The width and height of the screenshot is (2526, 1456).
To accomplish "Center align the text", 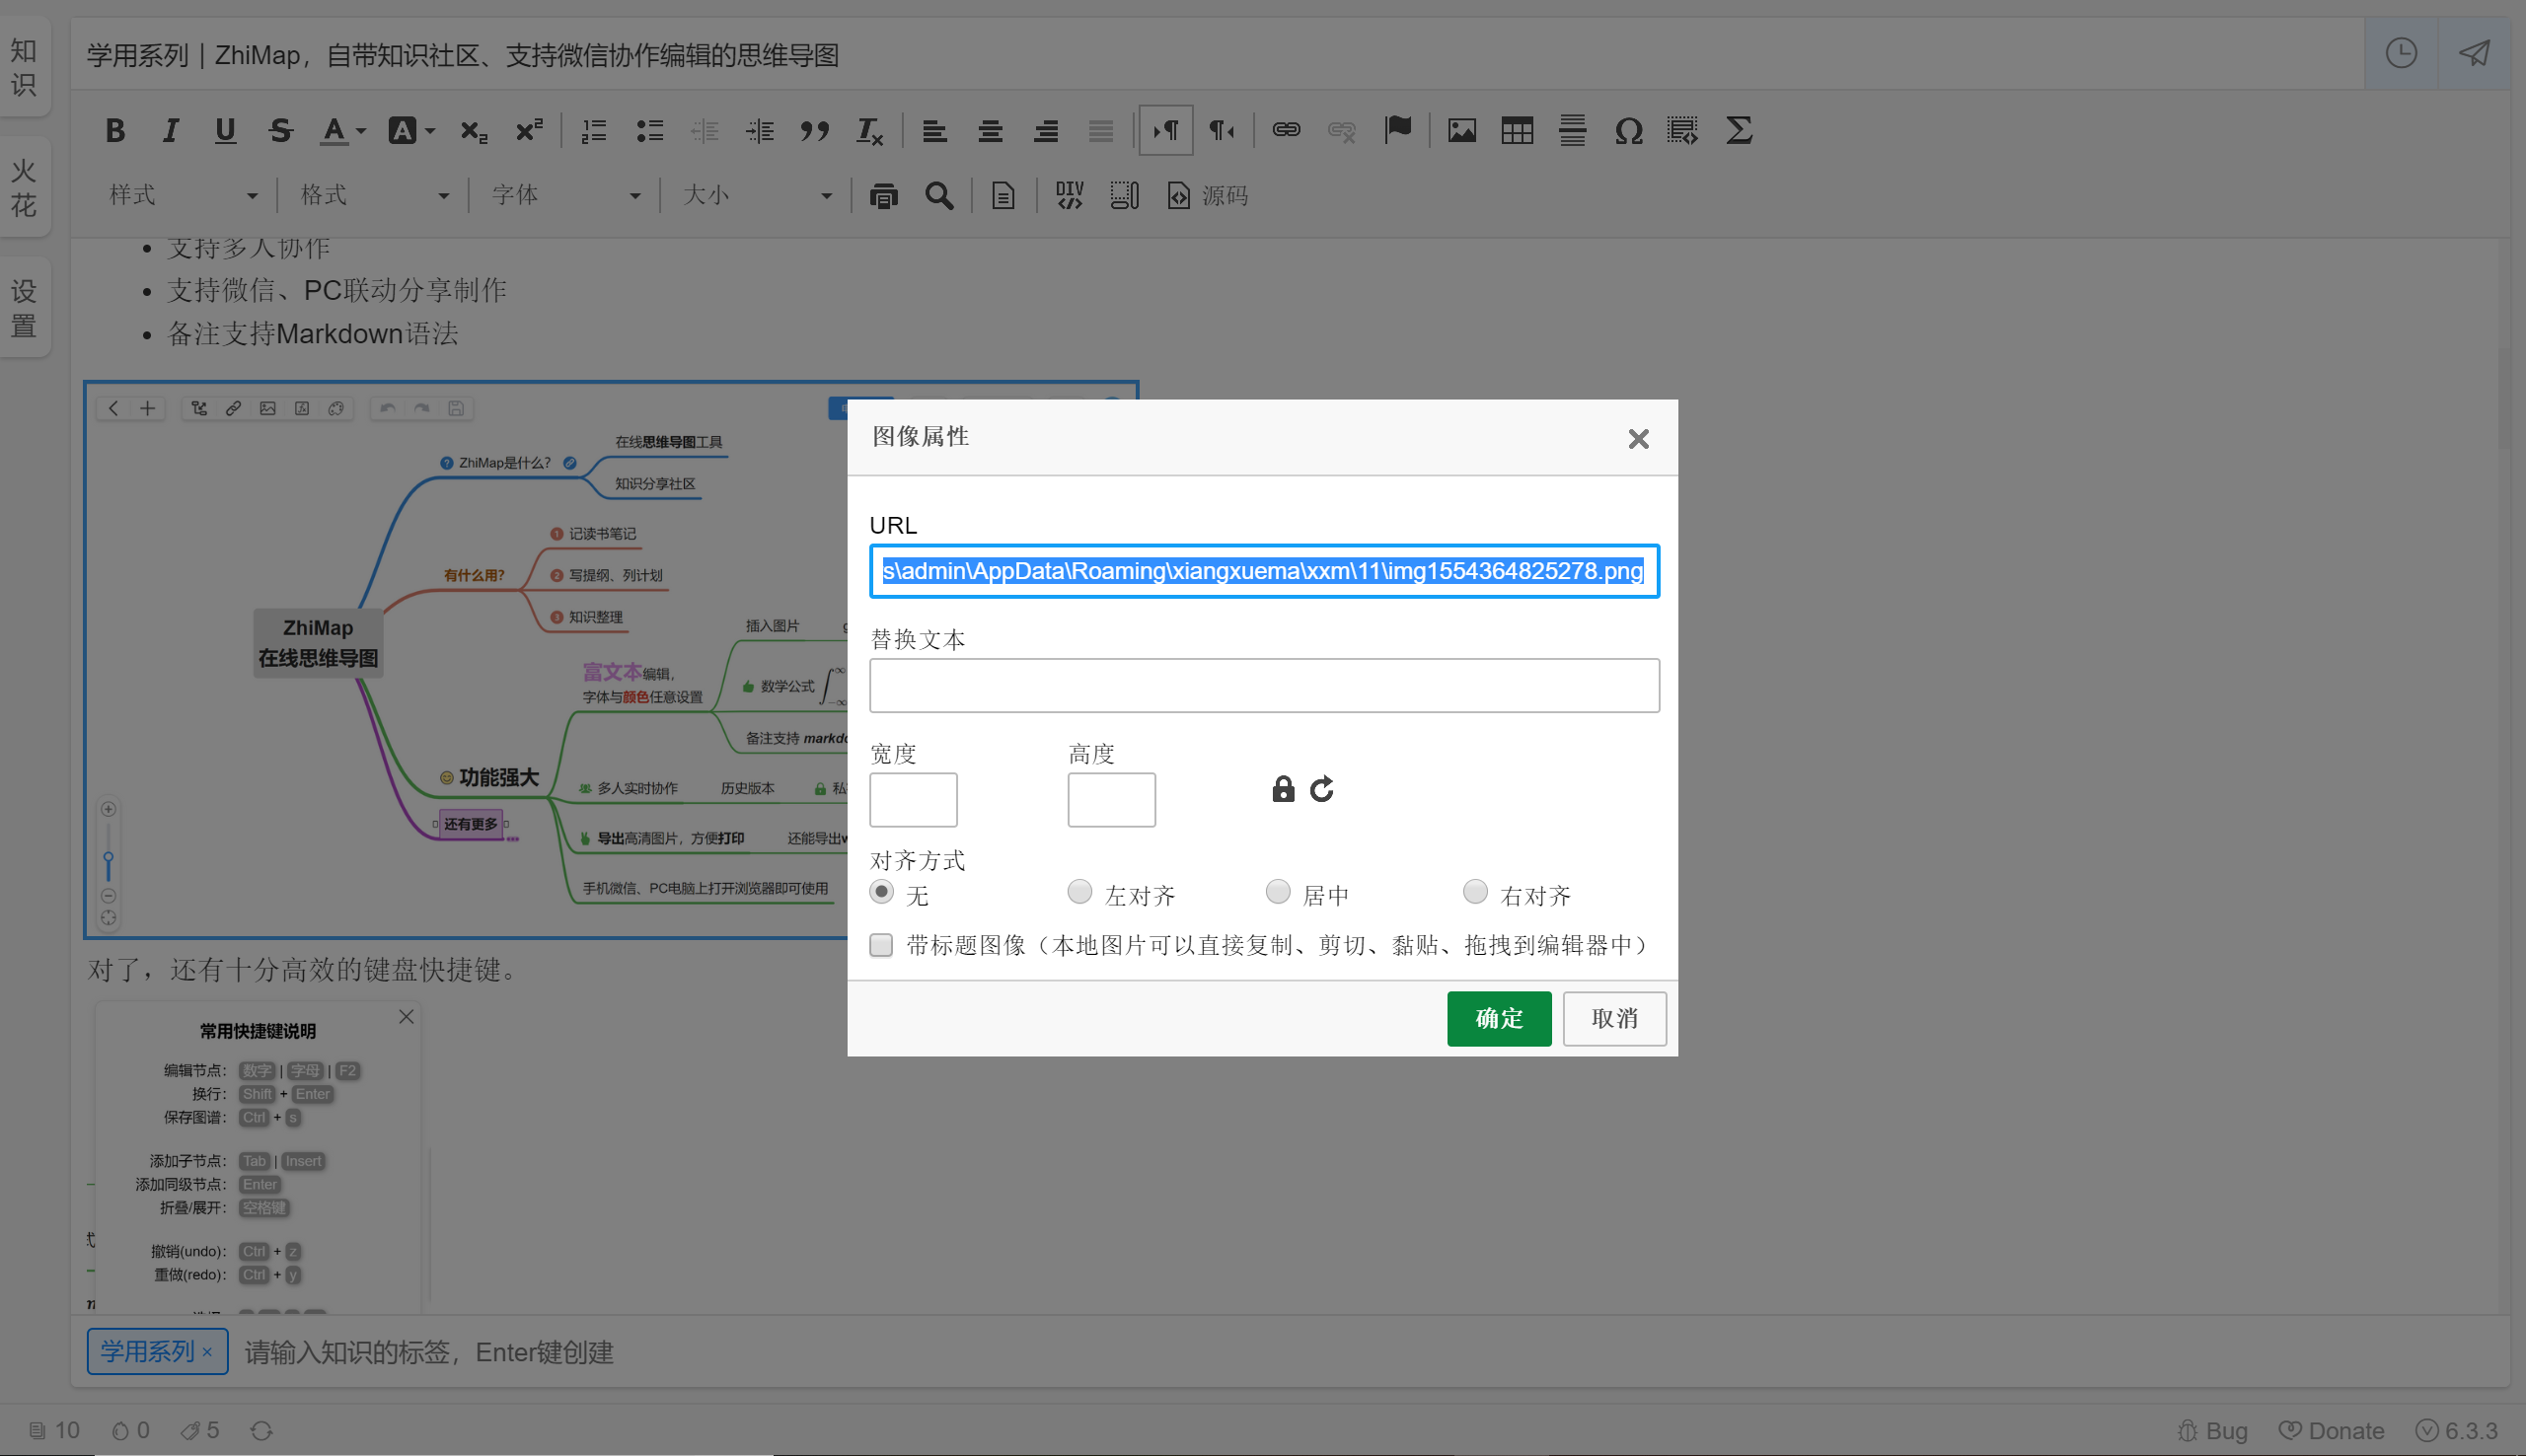I will (990, 131).
